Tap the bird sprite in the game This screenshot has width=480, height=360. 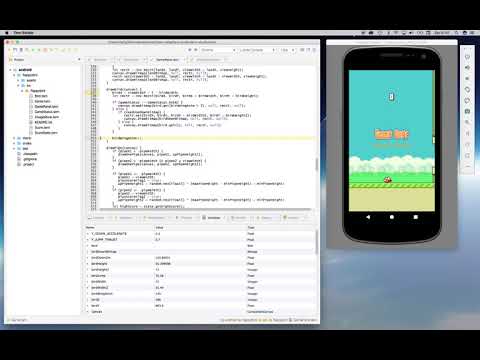[387, 180]
